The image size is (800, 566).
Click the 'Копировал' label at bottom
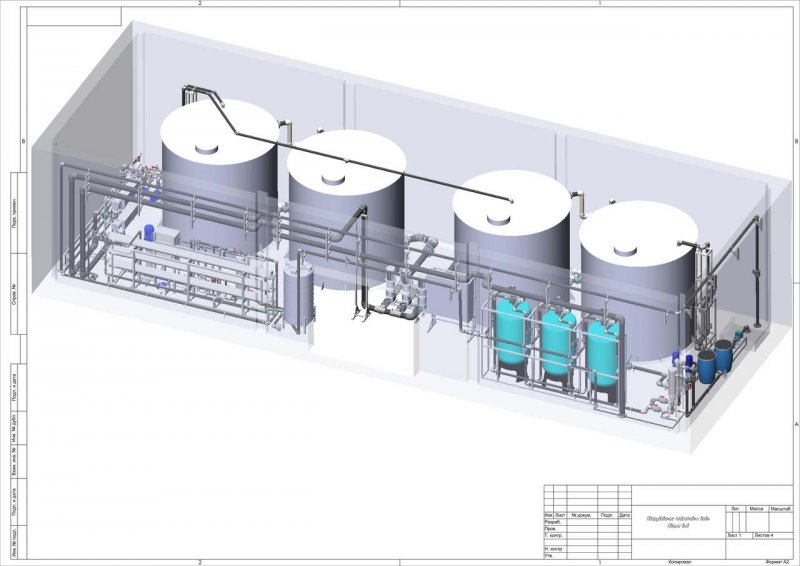[680, 562]
